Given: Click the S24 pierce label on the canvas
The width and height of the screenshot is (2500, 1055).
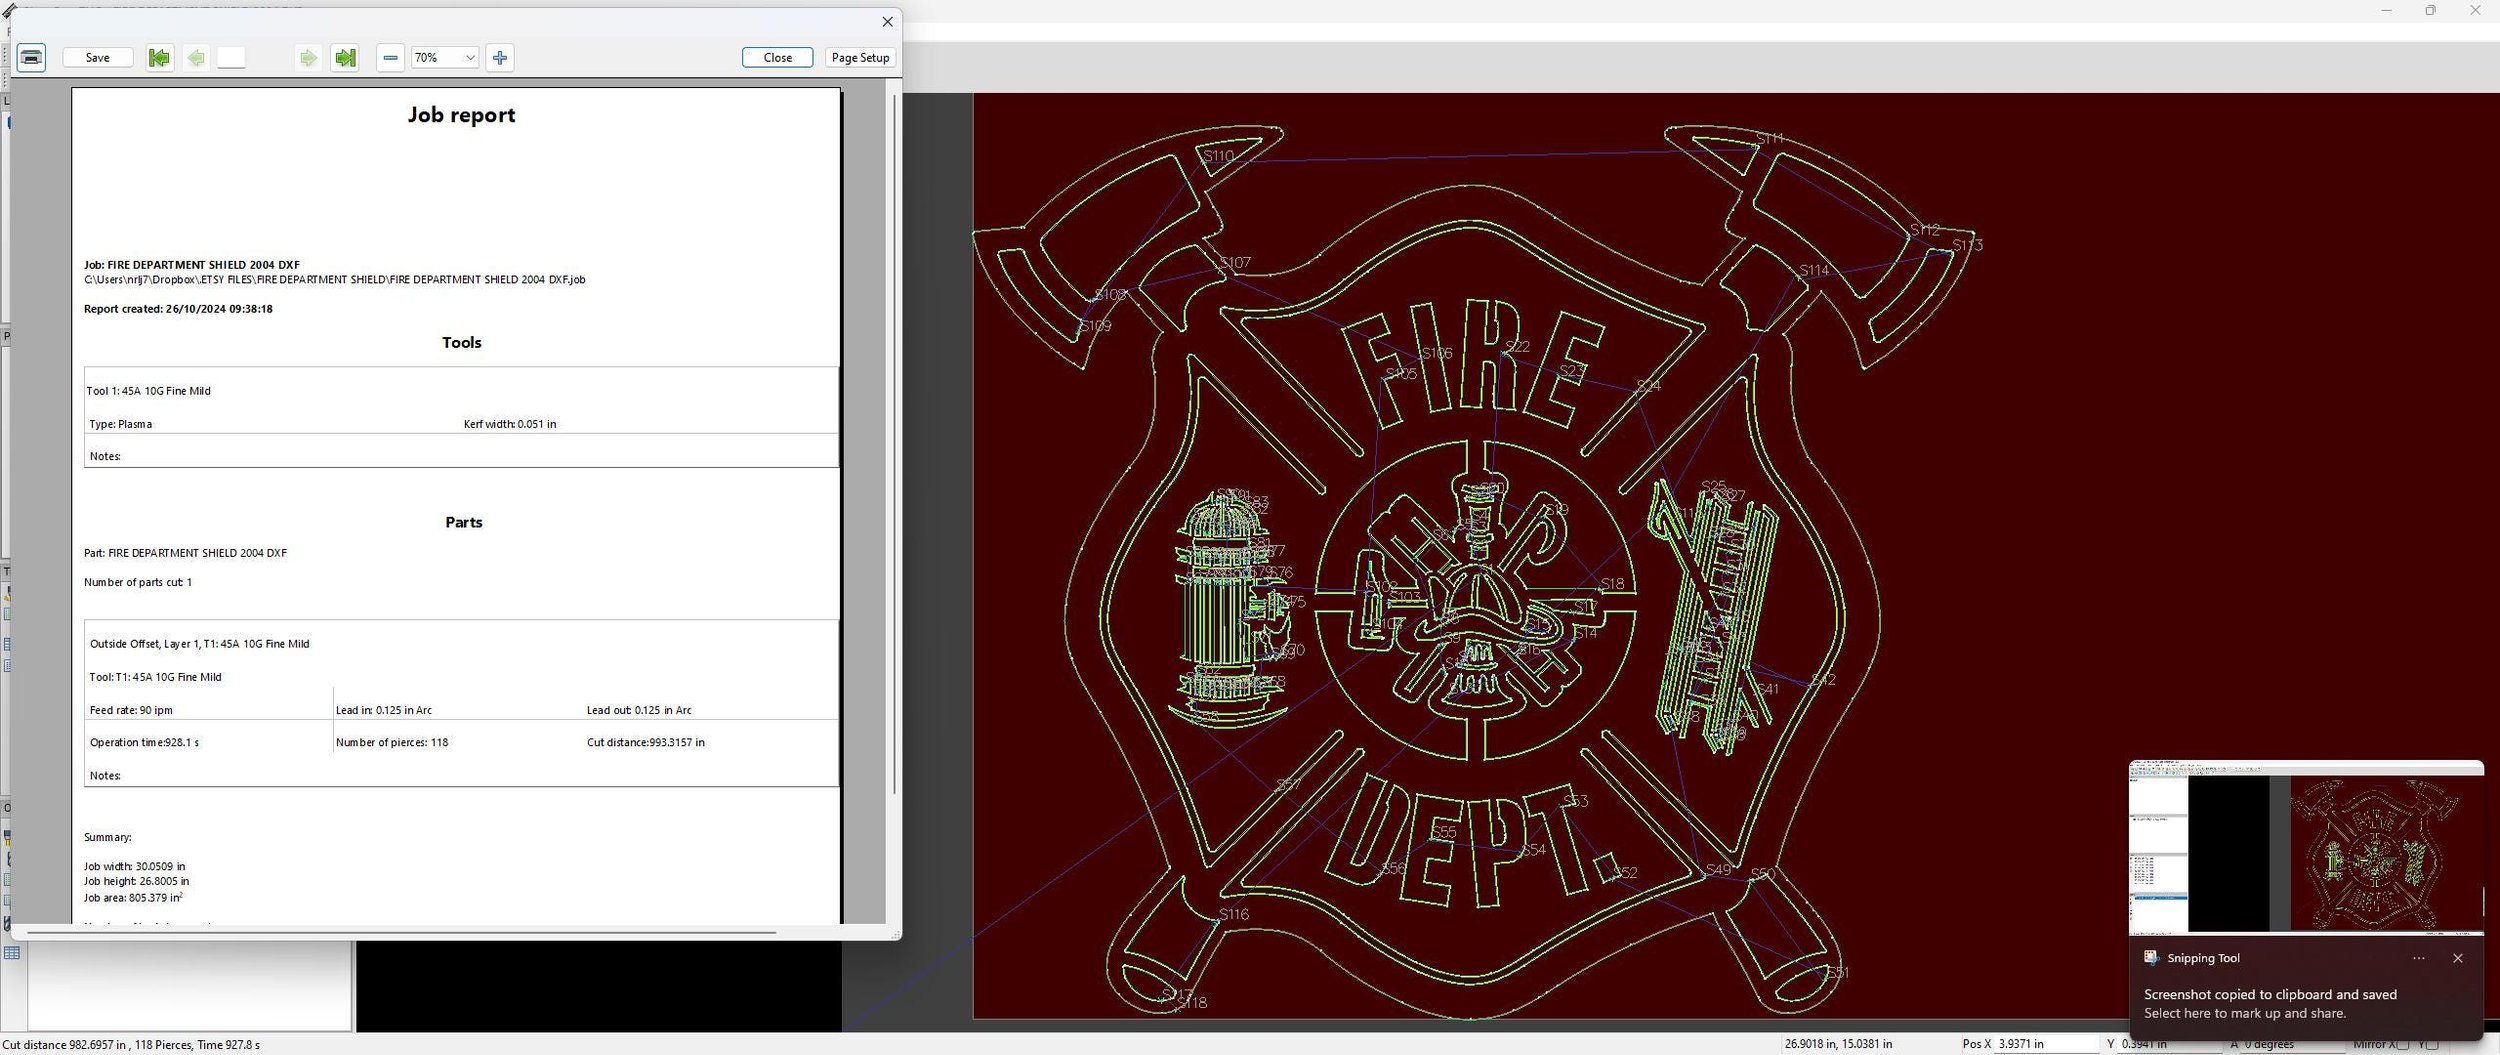Looking at the screenshot, I should point(1648,385).
